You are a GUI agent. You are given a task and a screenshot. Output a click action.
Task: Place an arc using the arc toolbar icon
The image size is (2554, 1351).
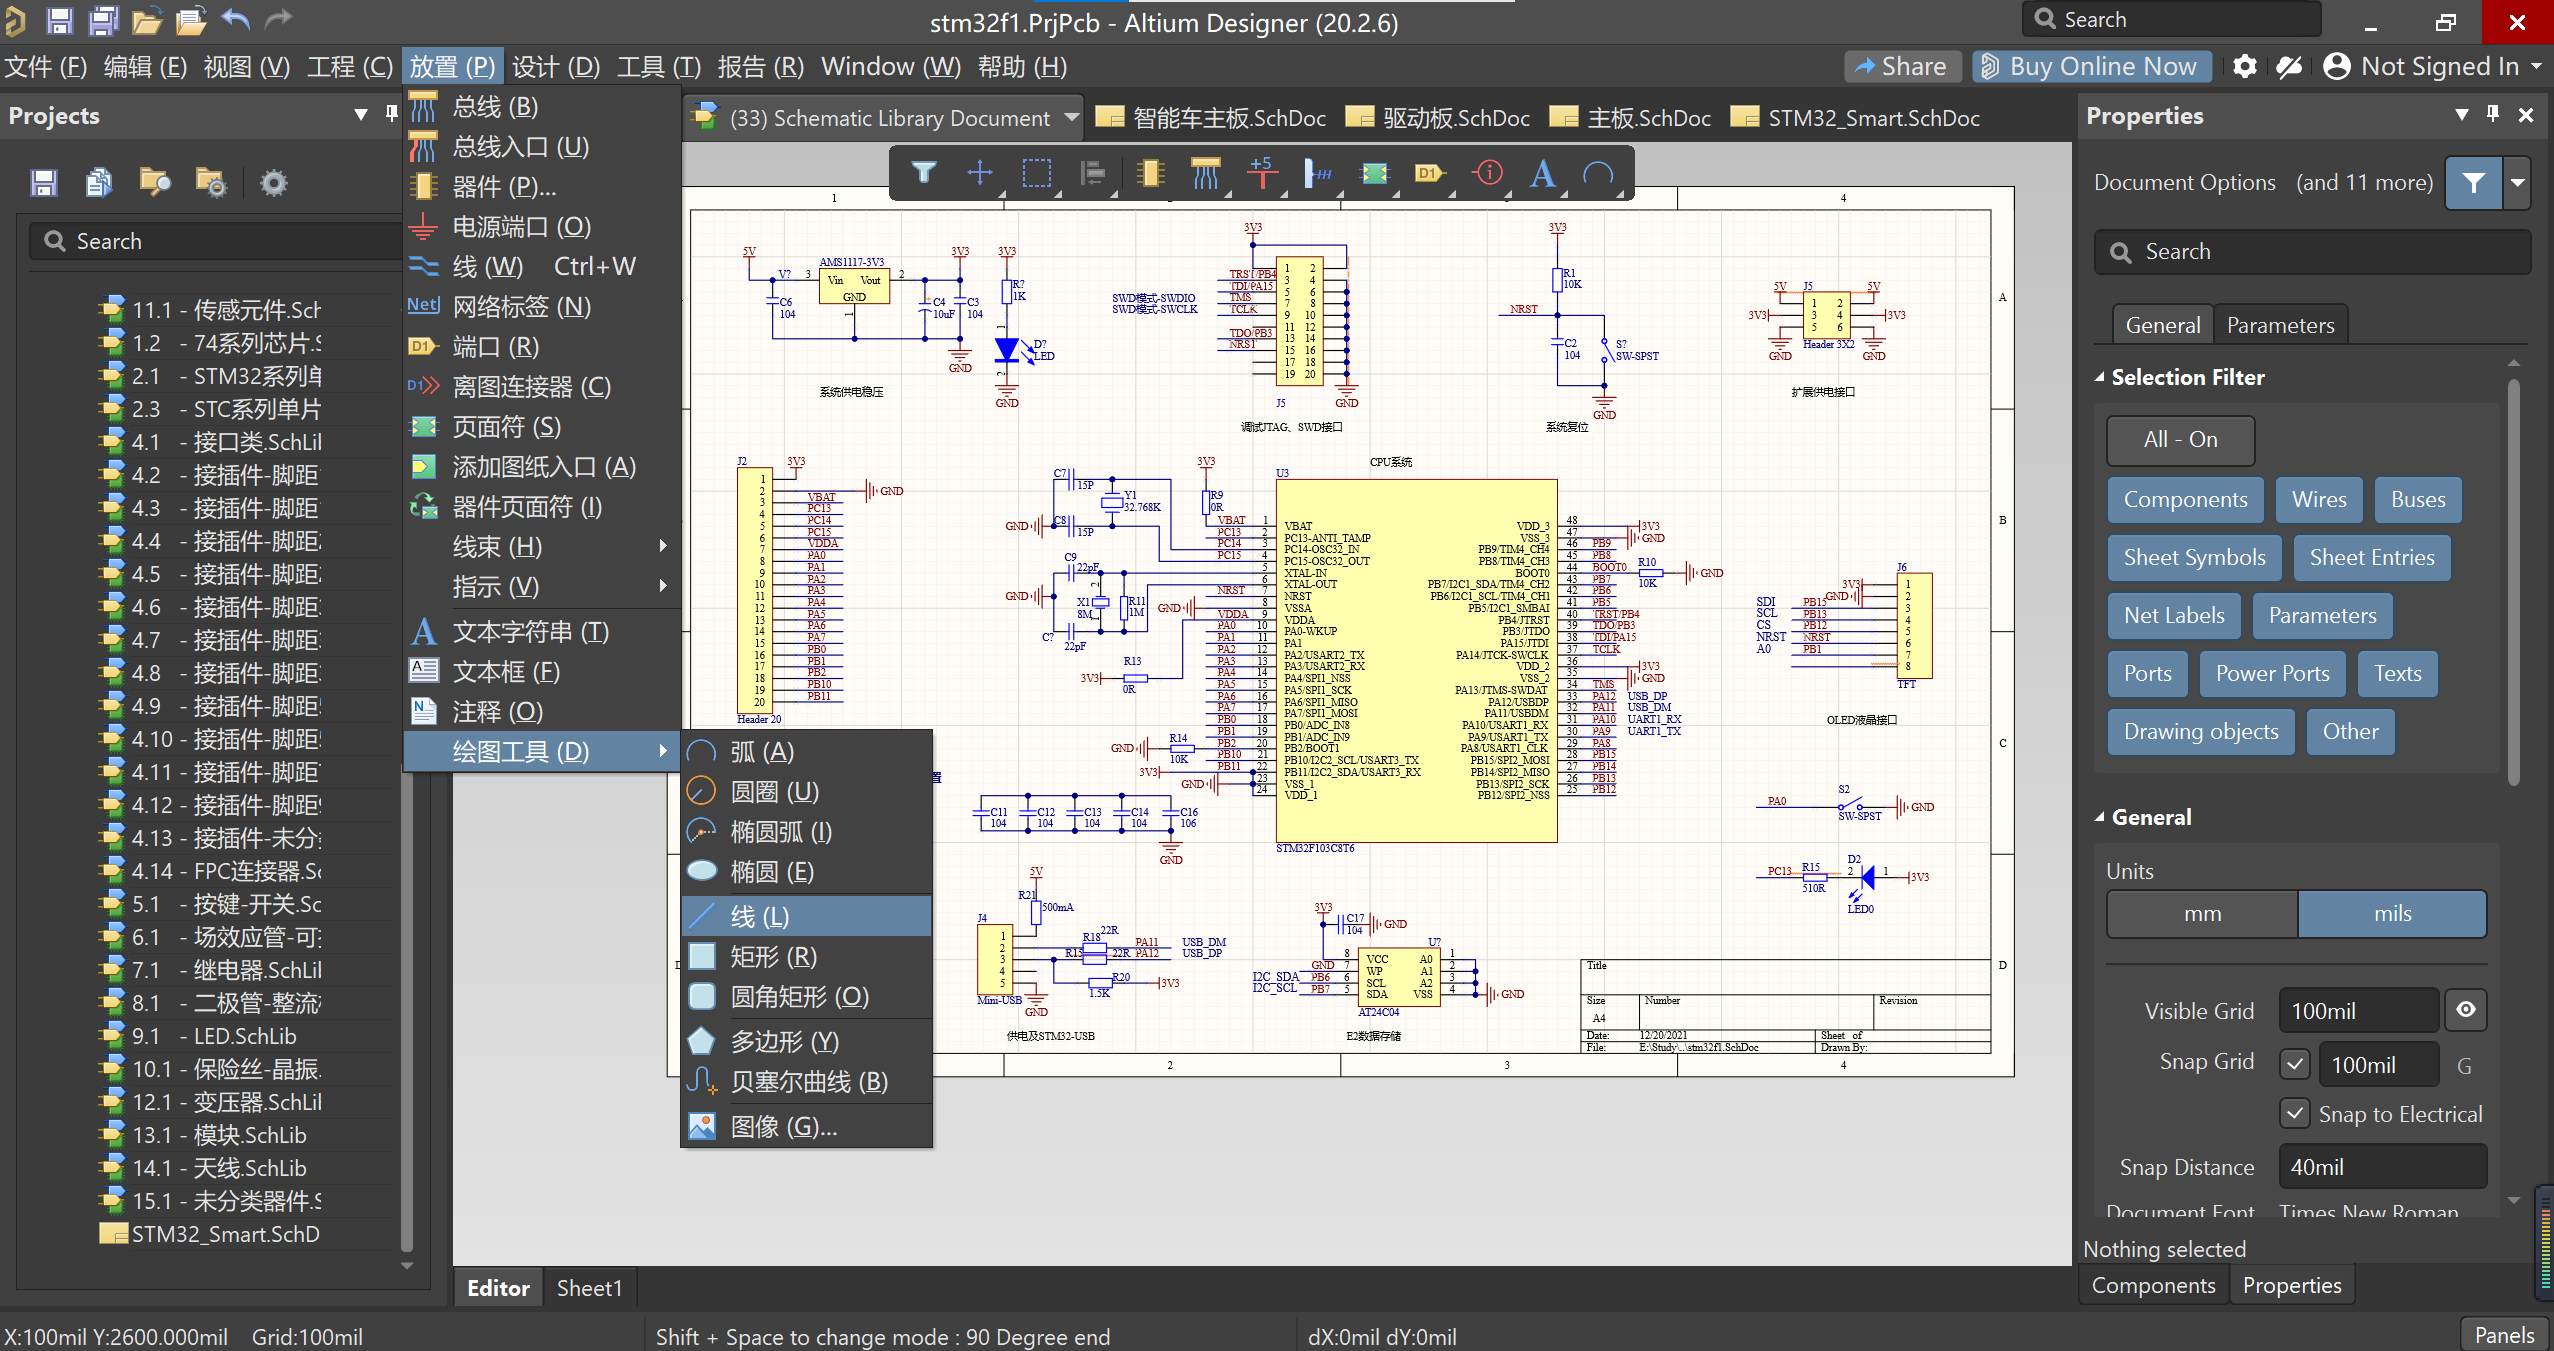tap(1598, 173)
